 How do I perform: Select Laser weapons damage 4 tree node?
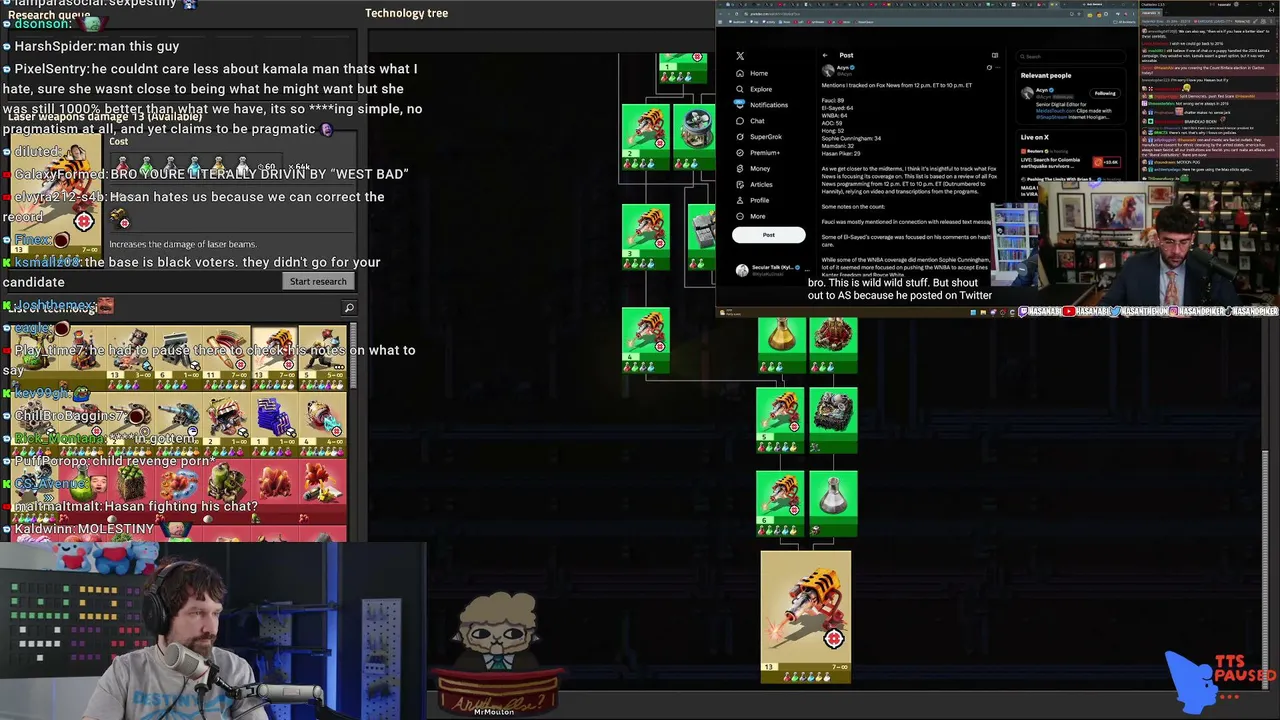pos(645,340)
